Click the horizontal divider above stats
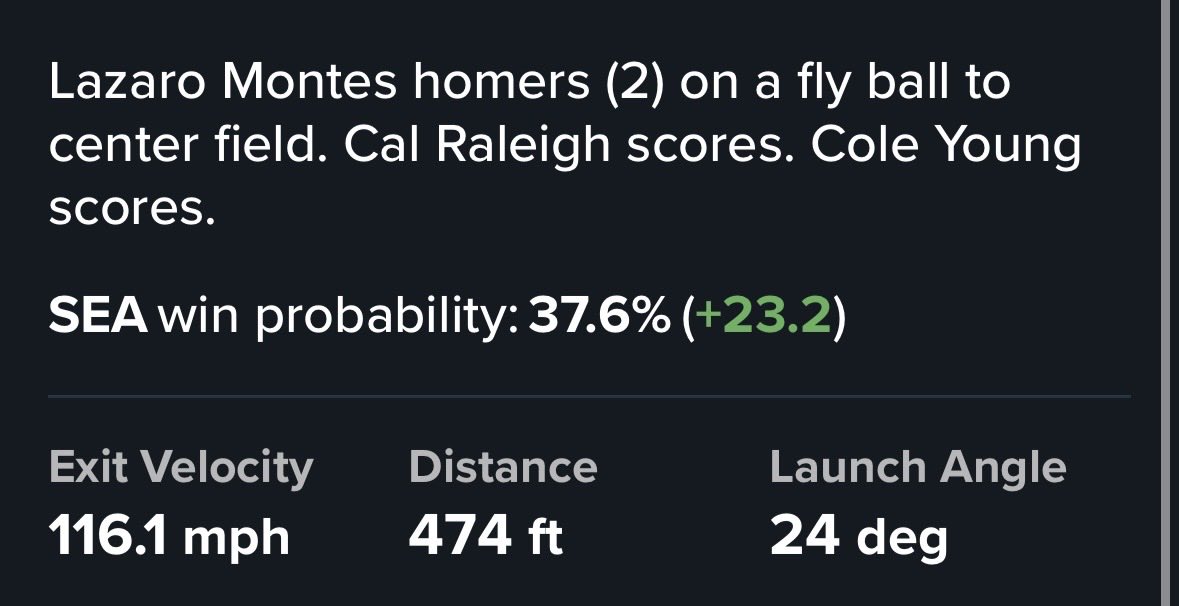Viewport: 1179px width, 606px height. coord(590,395)
